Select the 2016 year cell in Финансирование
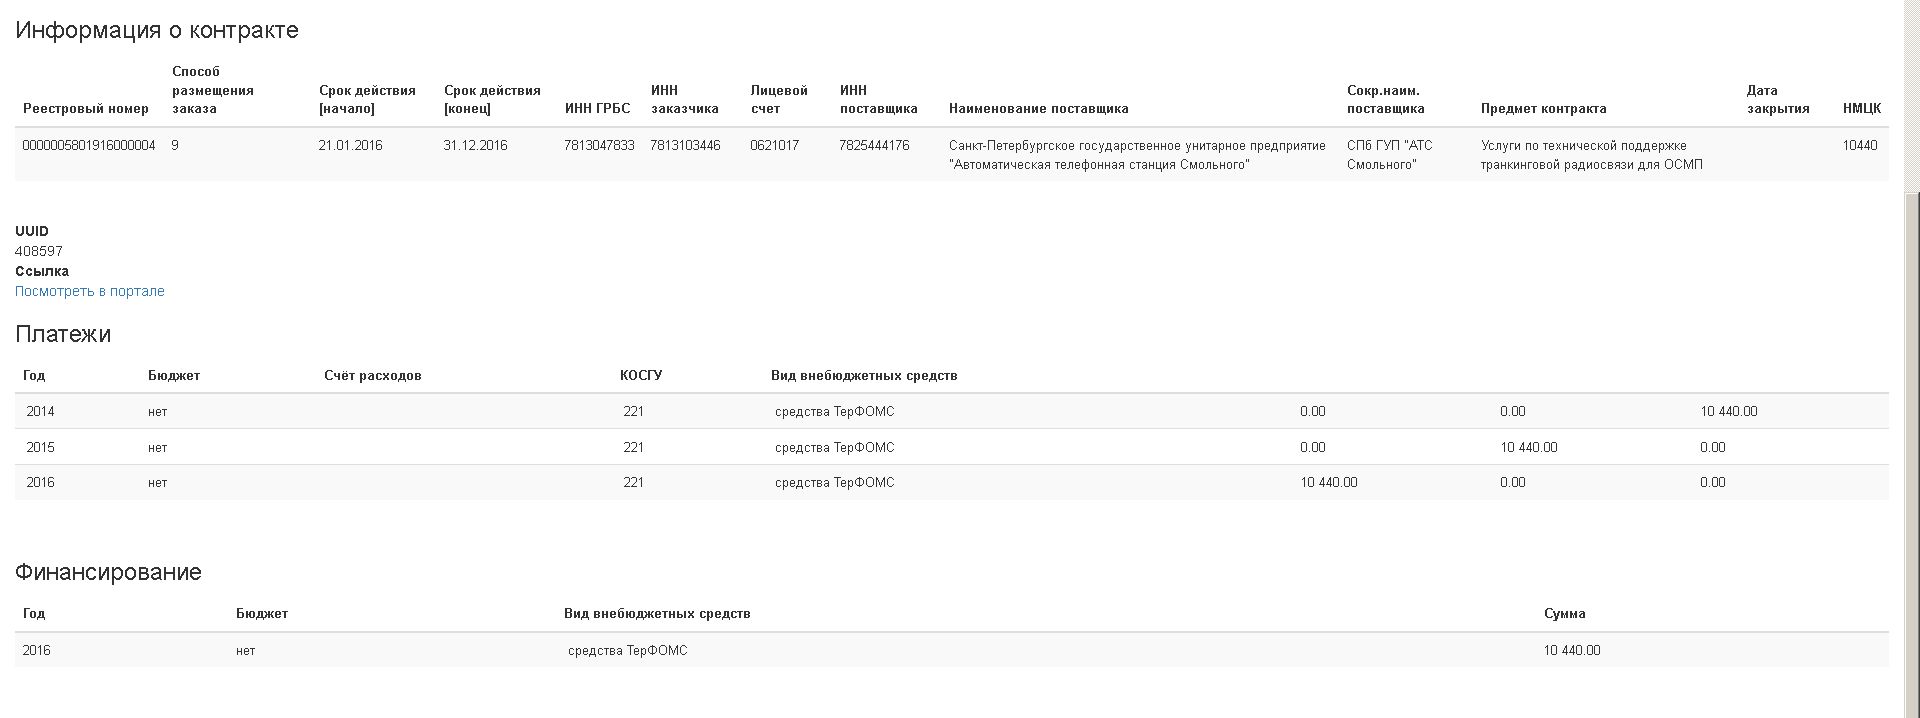This screenshot has height=718, width=1920. (x=36, y=650)
